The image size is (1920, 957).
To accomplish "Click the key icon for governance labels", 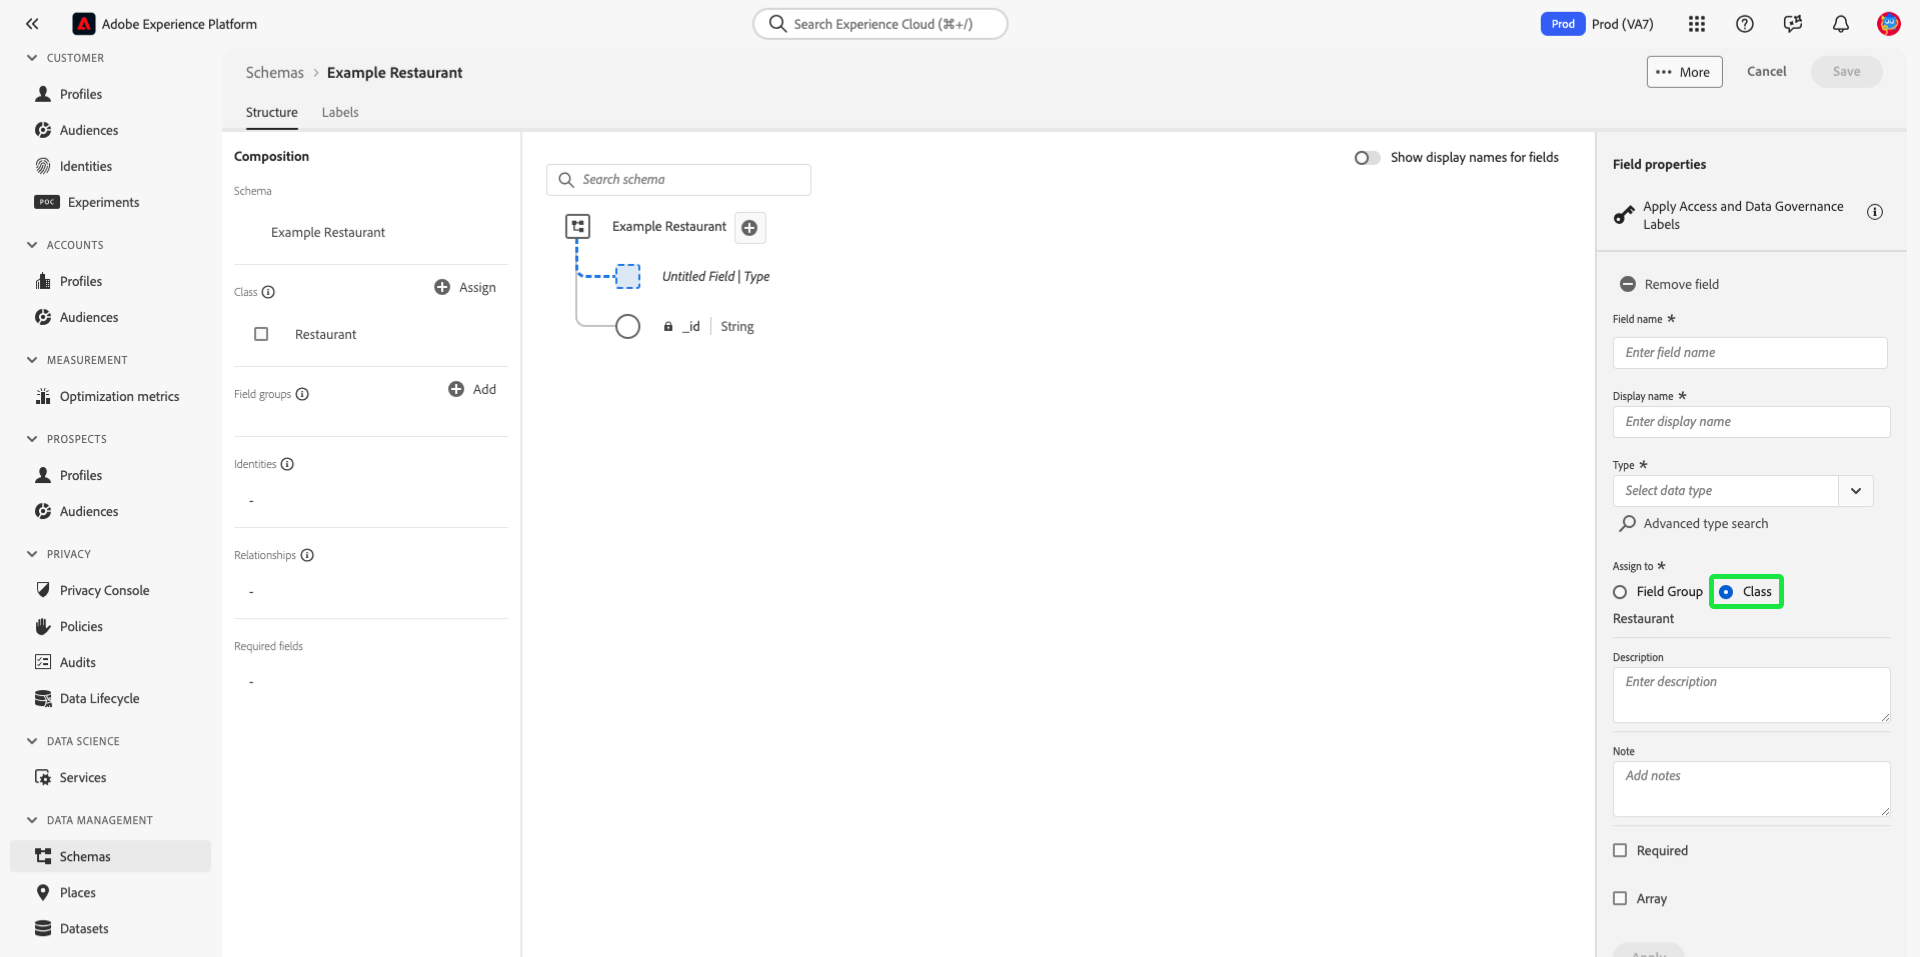I will coord(1624,215).
